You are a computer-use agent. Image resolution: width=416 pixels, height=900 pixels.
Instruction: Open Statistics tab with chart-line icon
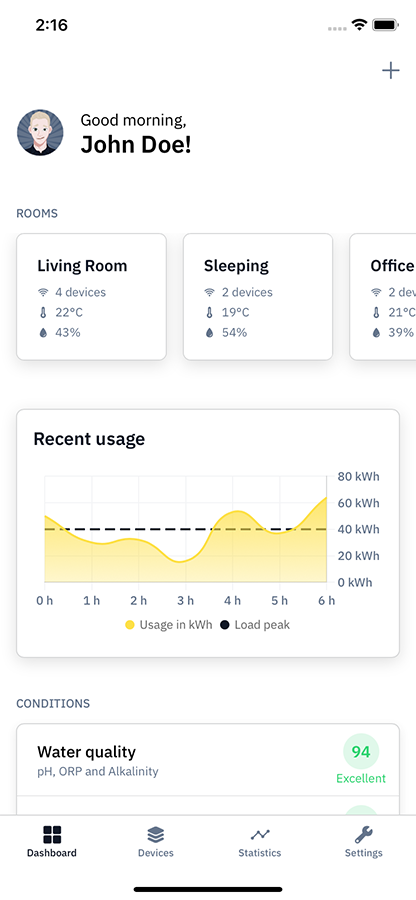click(x=260, y=841)
